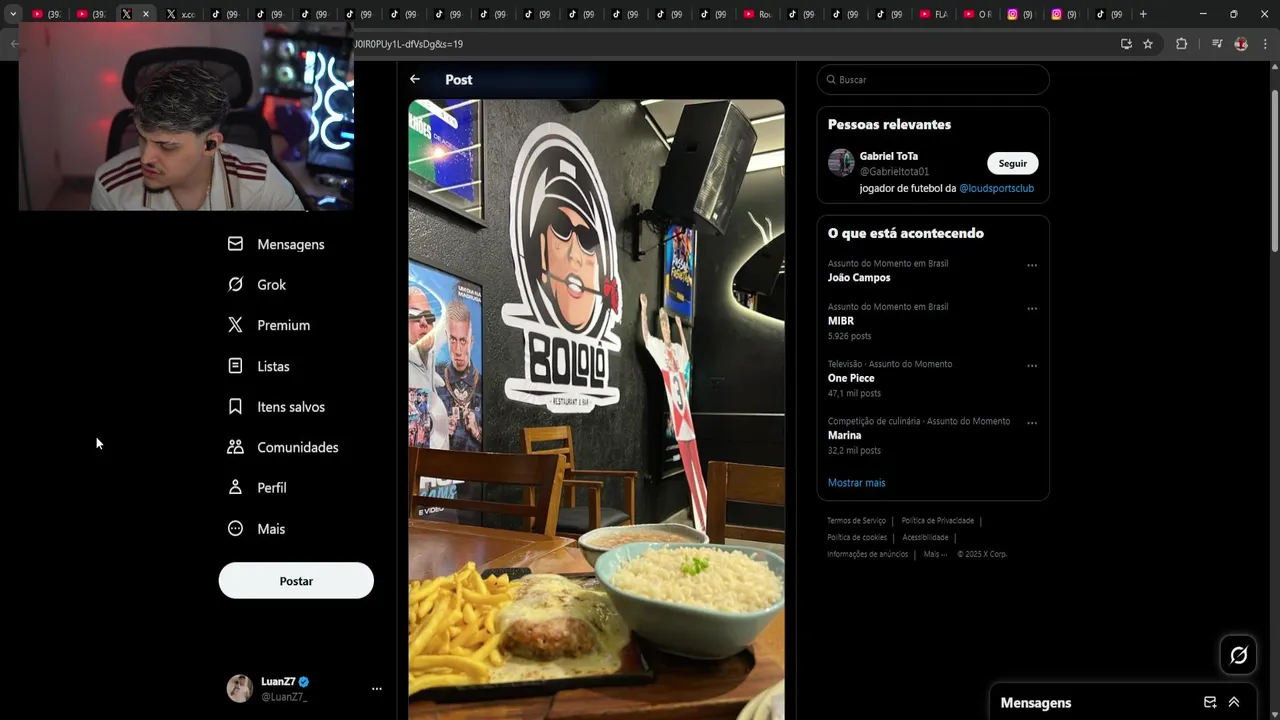Click Gabriel ToTa avatar image
This screenshot has width=1280, height=720.
coord(841,163)
